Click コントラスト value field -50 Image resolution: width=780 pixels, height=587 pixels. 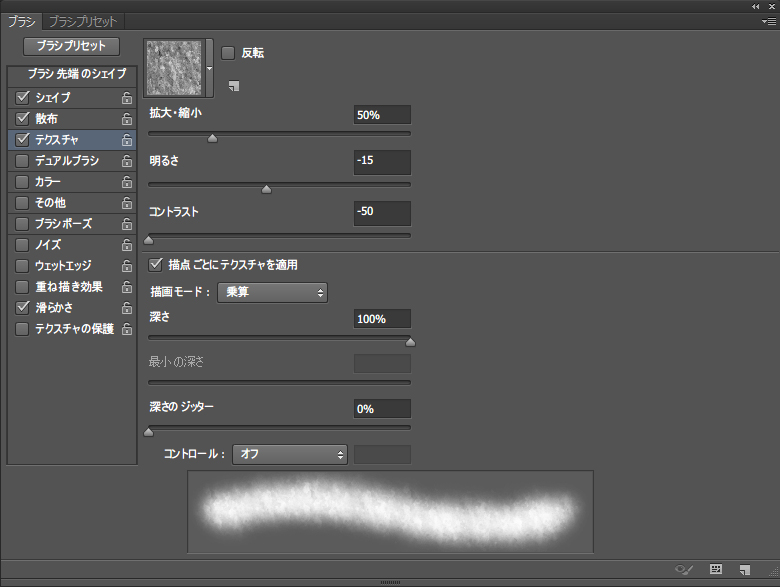382,213
